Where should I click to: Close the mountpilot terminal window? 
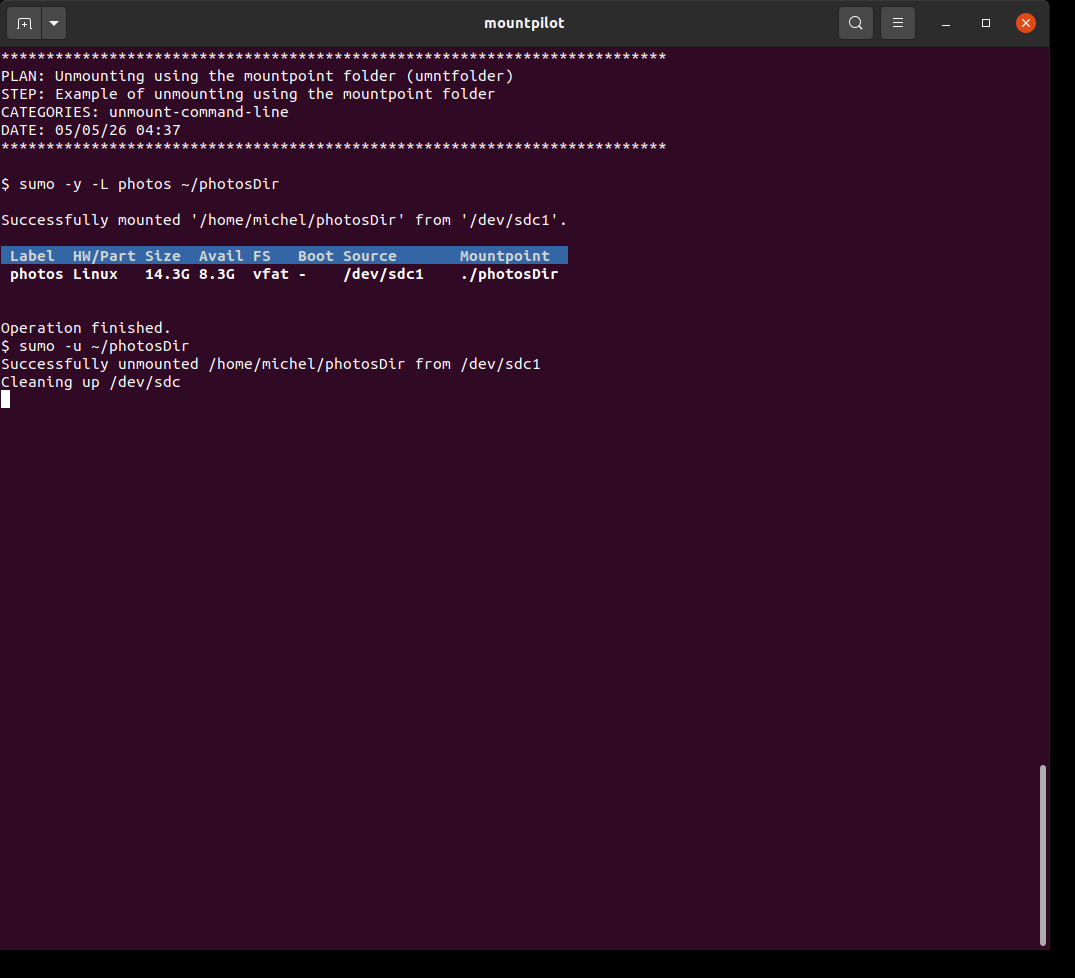tap(1026, 23)
